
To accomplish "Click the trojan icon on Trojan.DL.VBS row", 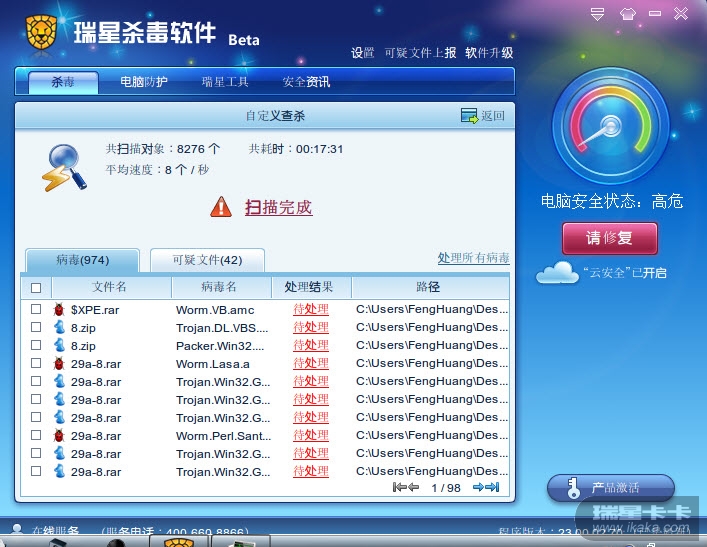I will 59,327.
